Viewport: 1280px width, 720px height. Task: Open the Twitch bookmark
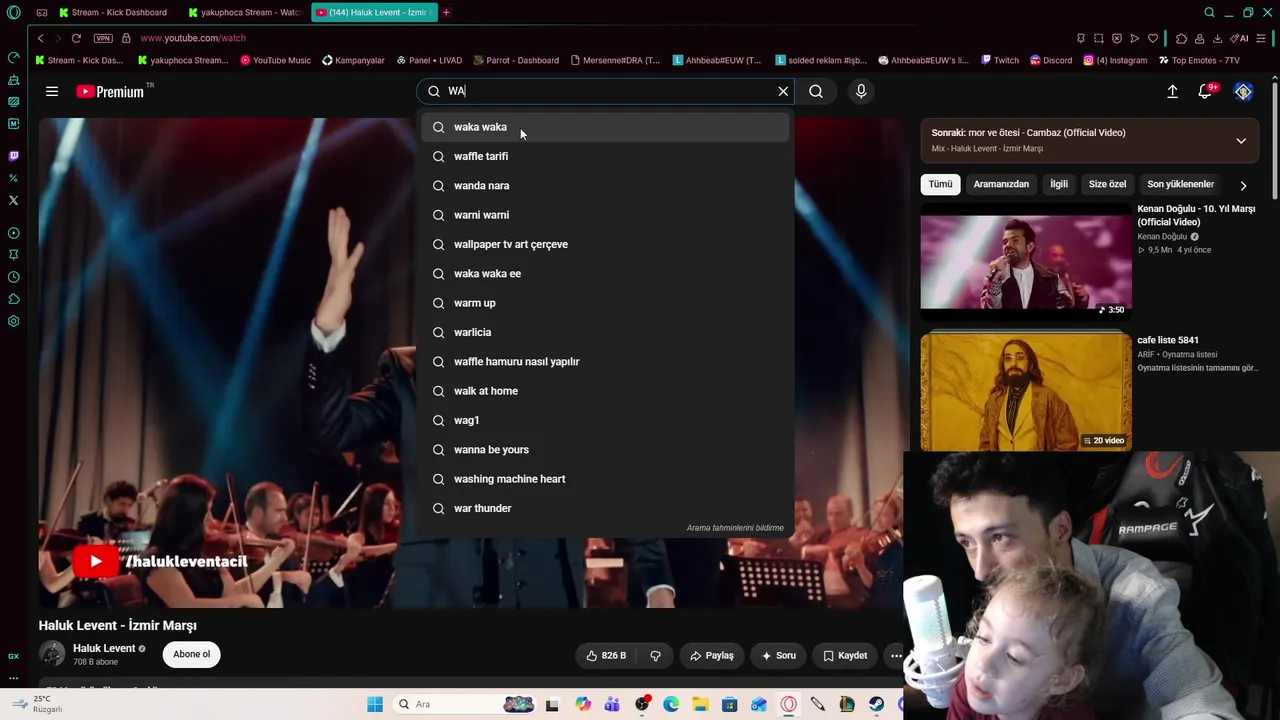[1000, 60]
